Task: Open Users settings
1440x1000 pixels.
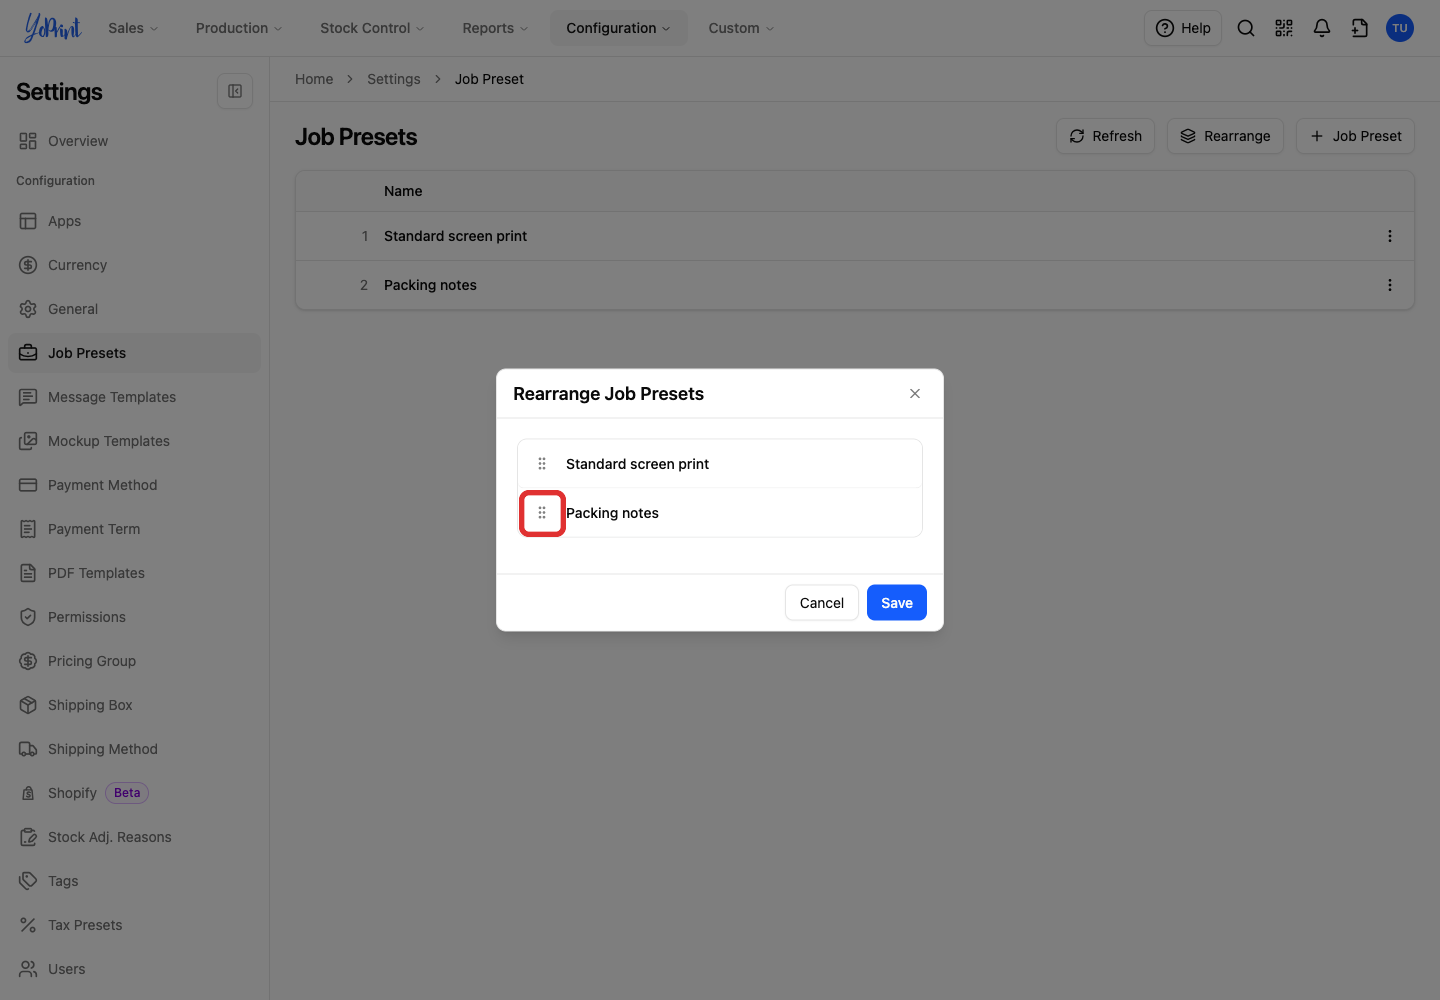Action: tap(134, 969)
